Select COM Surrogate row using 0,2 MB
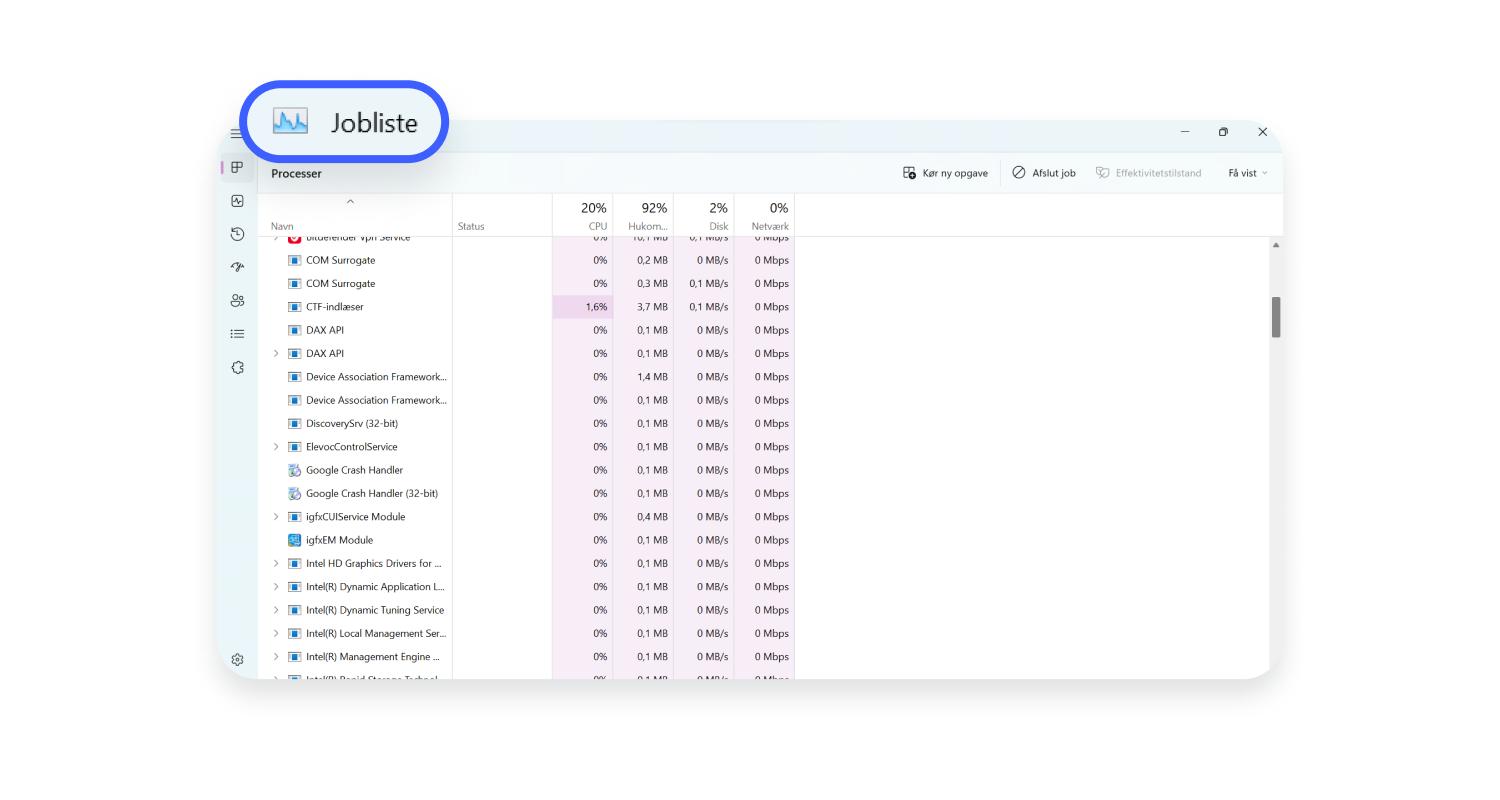The height and width of the screenshot is (800, 1500). (526, 260)
